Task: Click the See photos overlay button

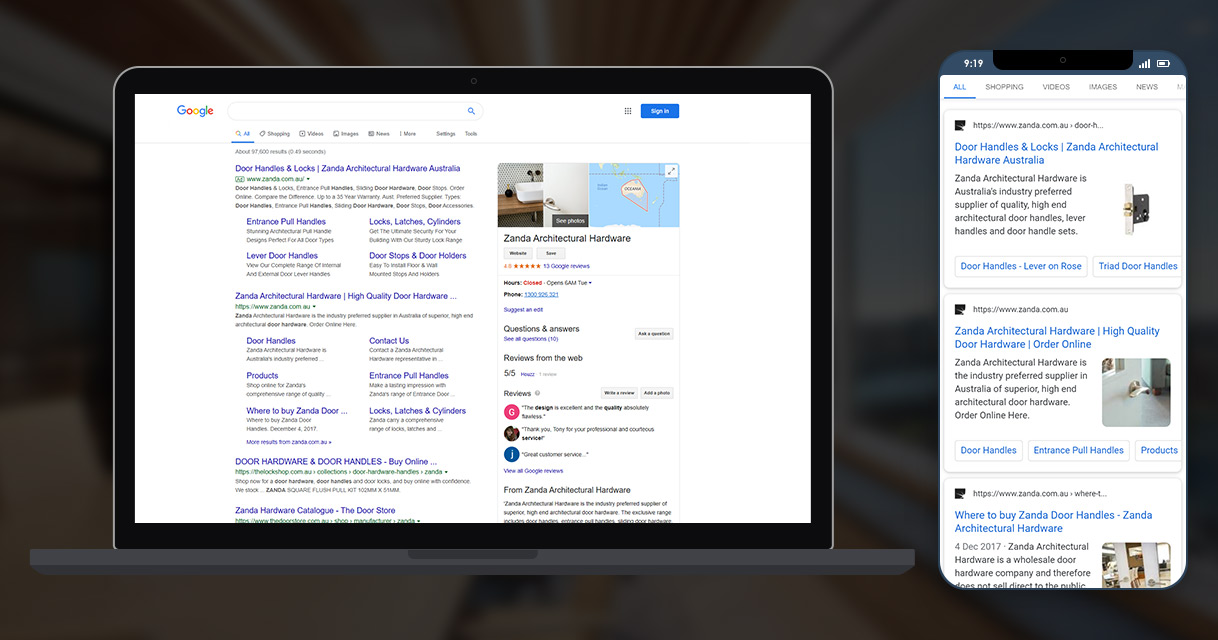Action: point(570,220)
